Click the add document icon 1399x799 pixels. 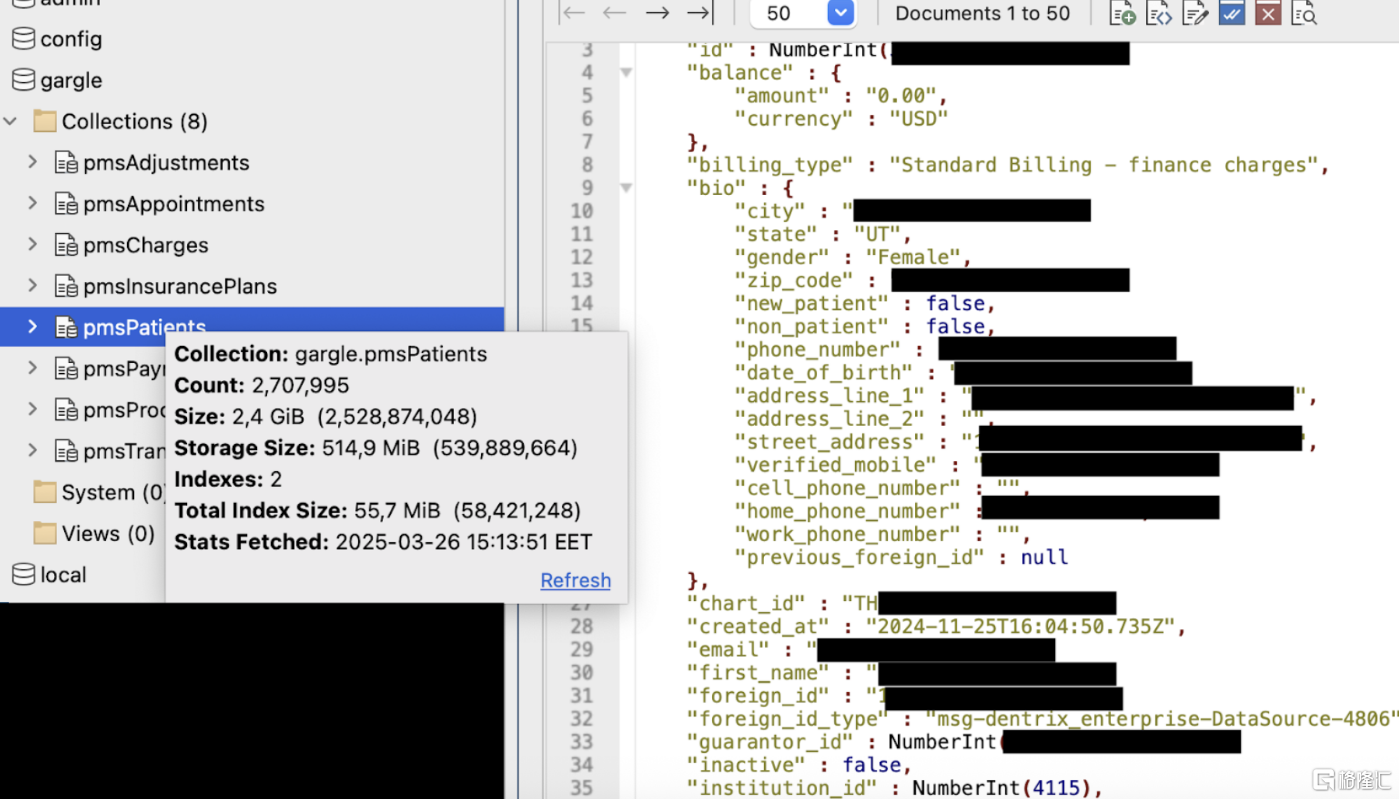(1122, 13)
